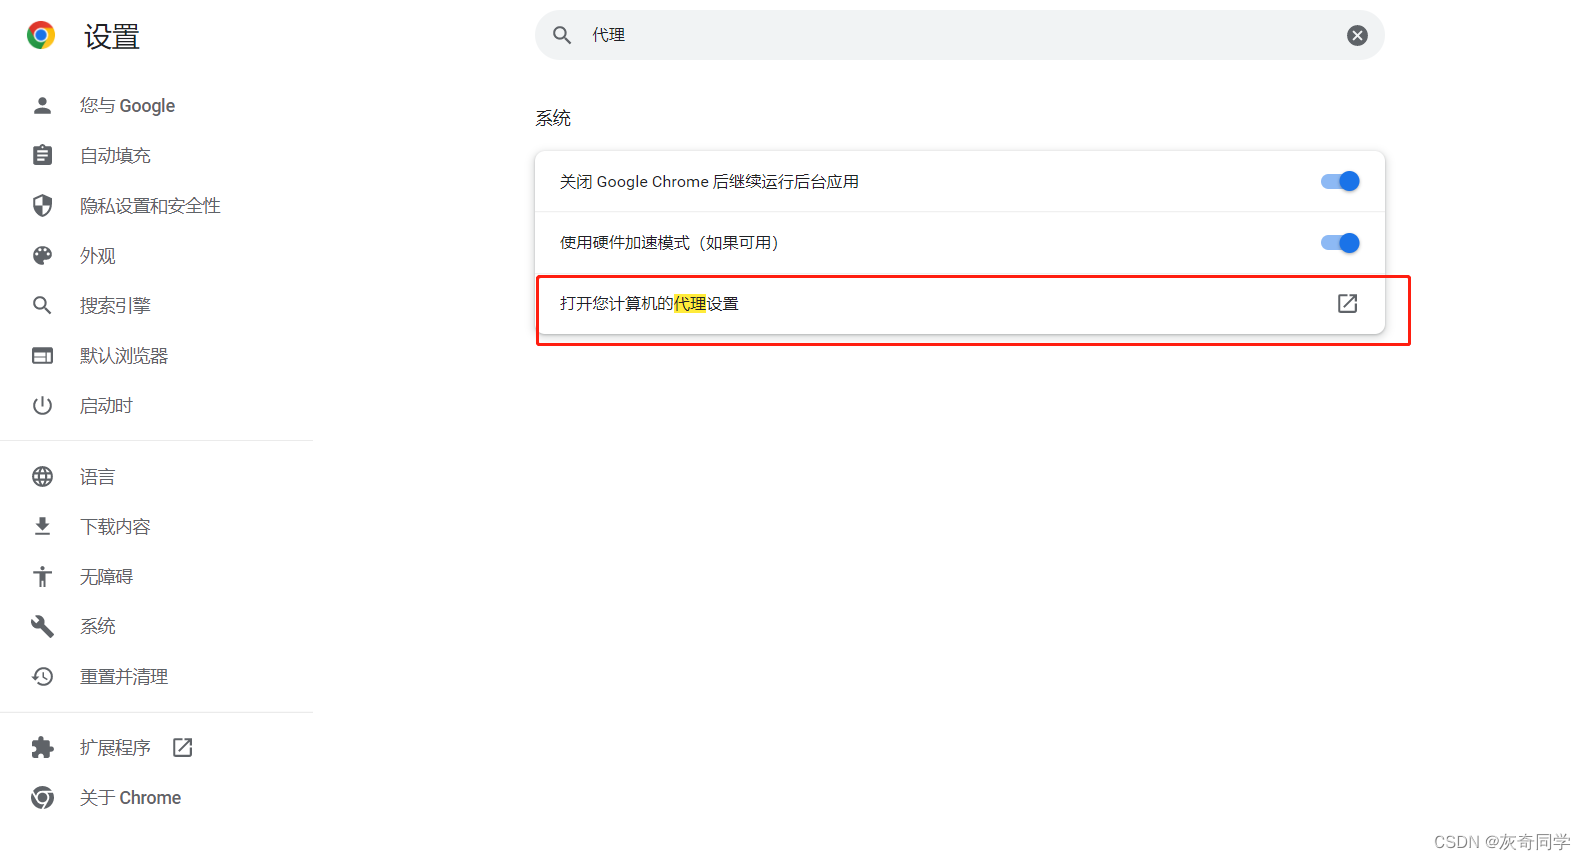The height and width of the screenshot is (860, 1586).
Task: Go to 隐私设置和安全性 section
Action: tap(150, 205)
